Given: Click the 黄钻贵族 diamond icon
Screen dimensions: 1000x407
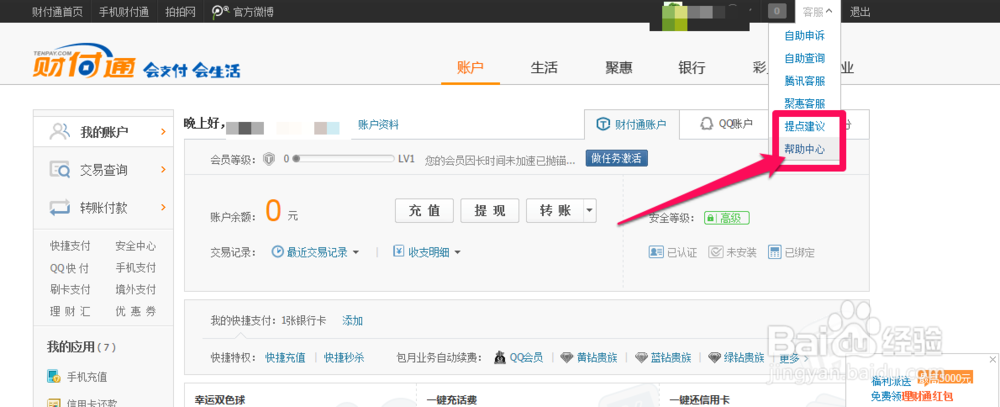Looking at the screenshot, I should [567, 357].
